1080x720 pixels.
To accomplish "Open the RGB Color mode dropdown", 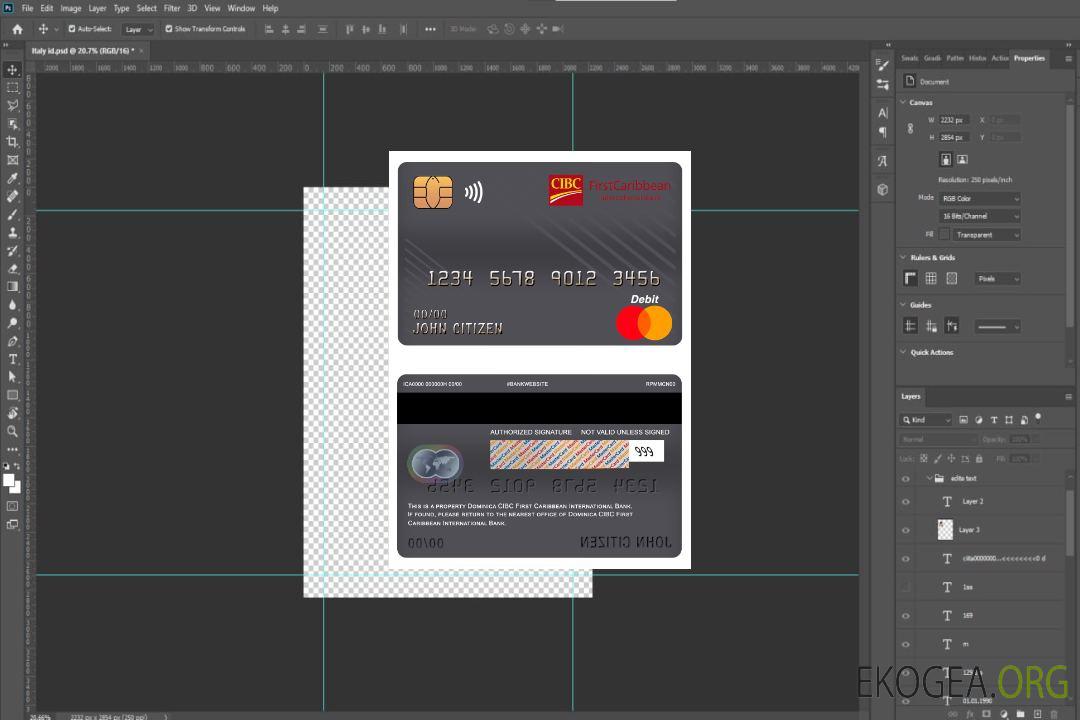I will point(980,198).
